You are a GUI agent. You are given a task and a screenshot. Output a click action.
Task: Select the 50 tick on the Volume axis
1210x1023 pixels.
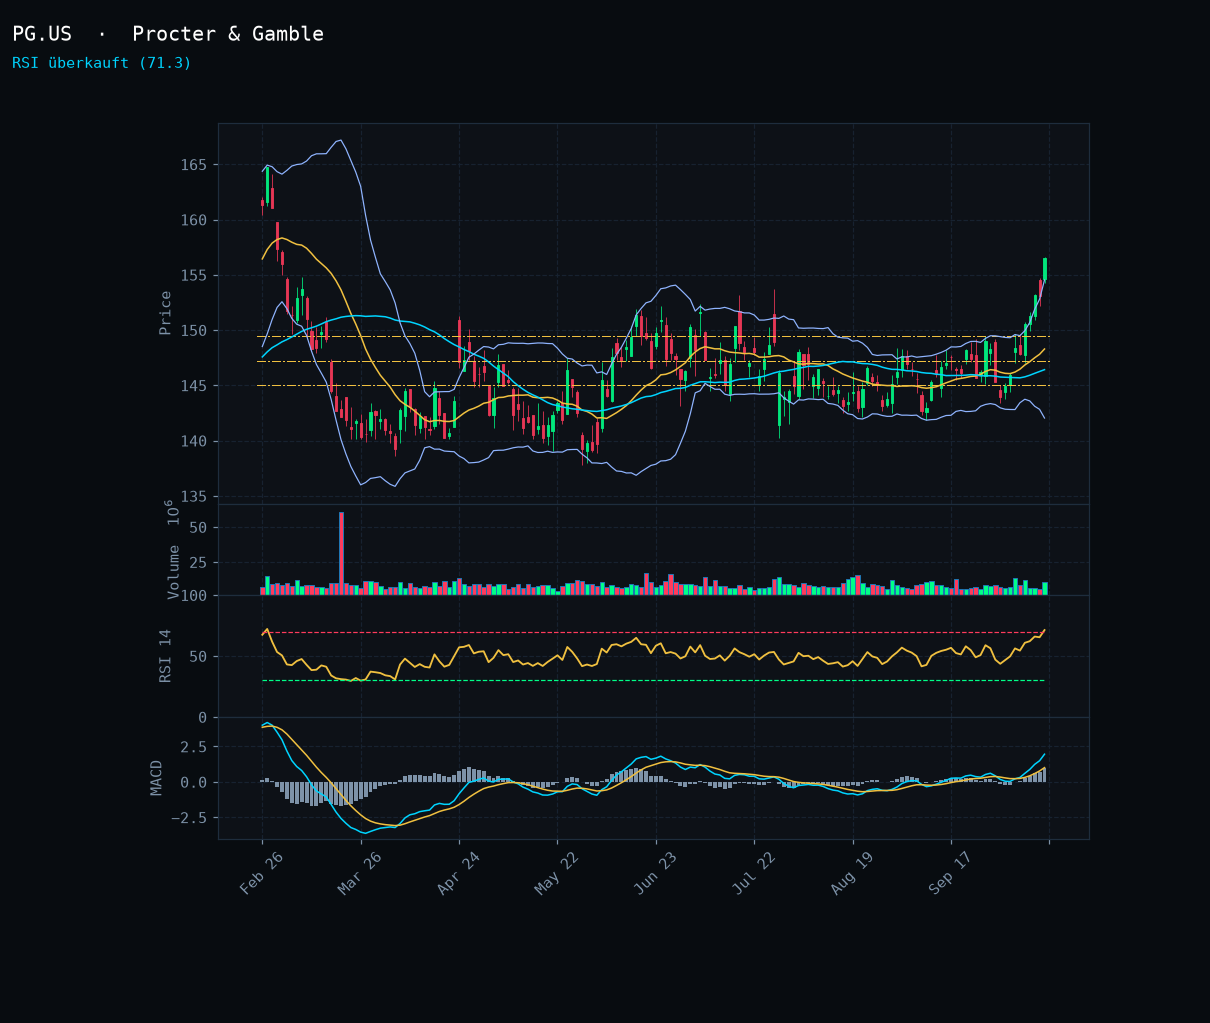pyautogui.click(x=198, y=528)
